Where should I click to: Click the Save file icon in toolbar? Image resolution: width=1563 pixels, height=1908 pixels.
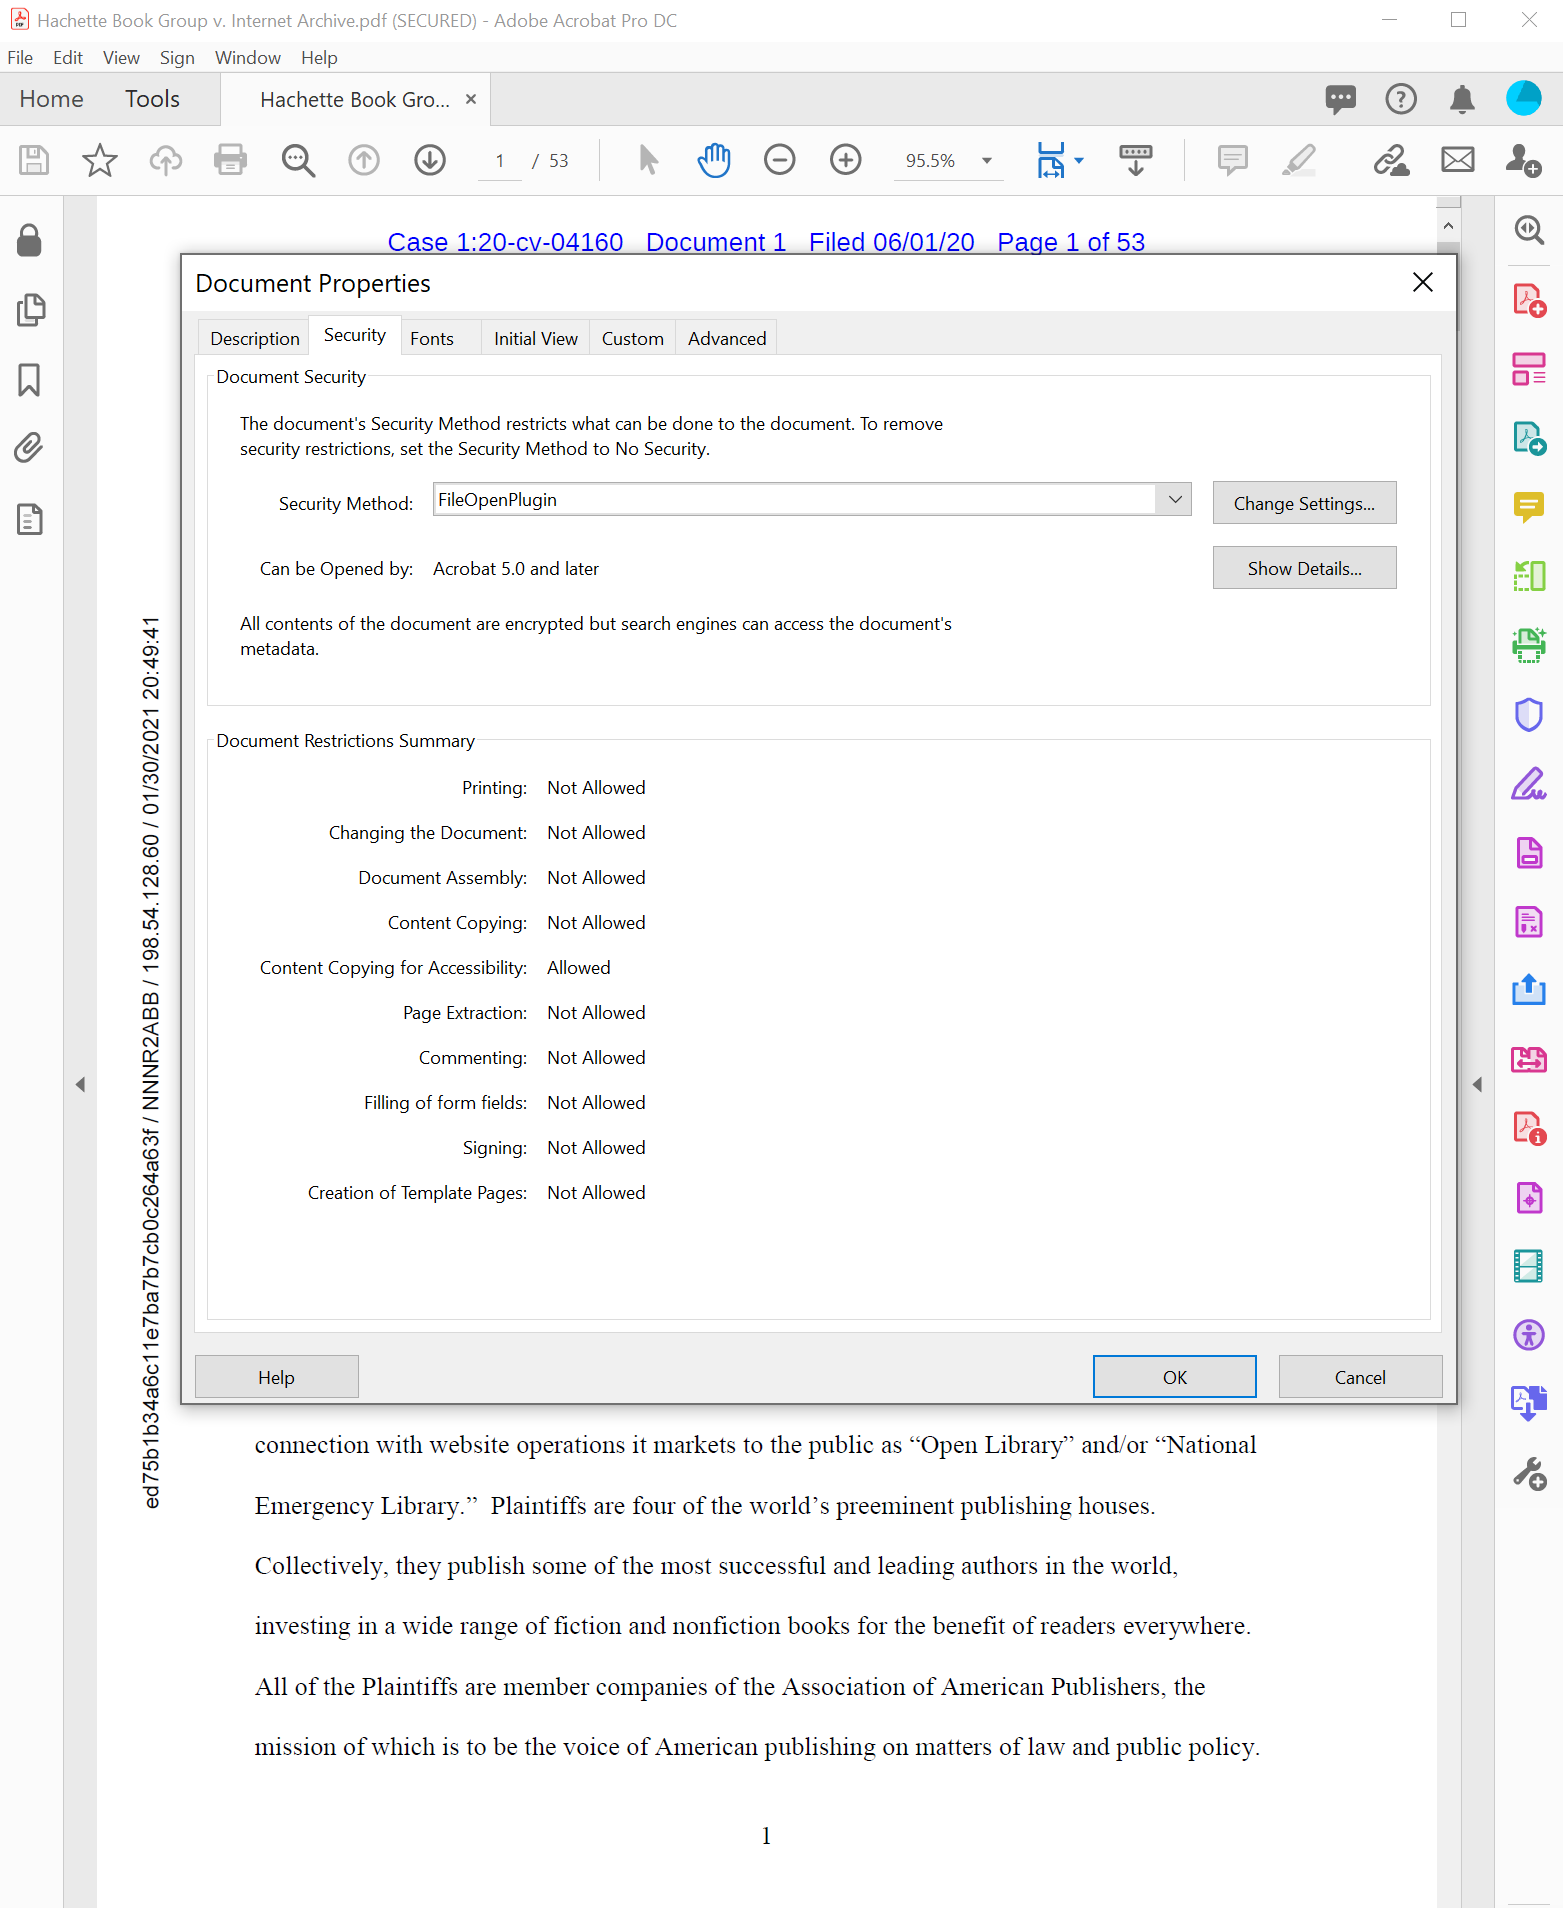coord(34,160)
